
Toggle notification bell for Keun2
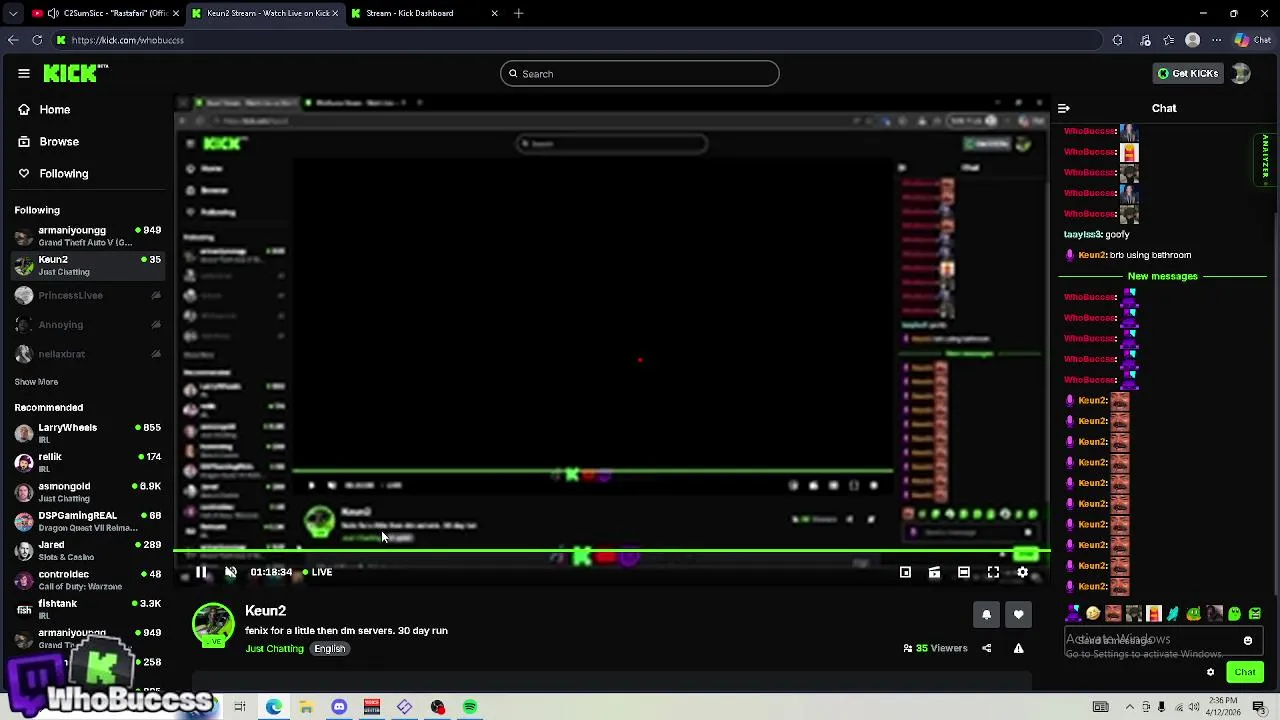coord(986,614)
